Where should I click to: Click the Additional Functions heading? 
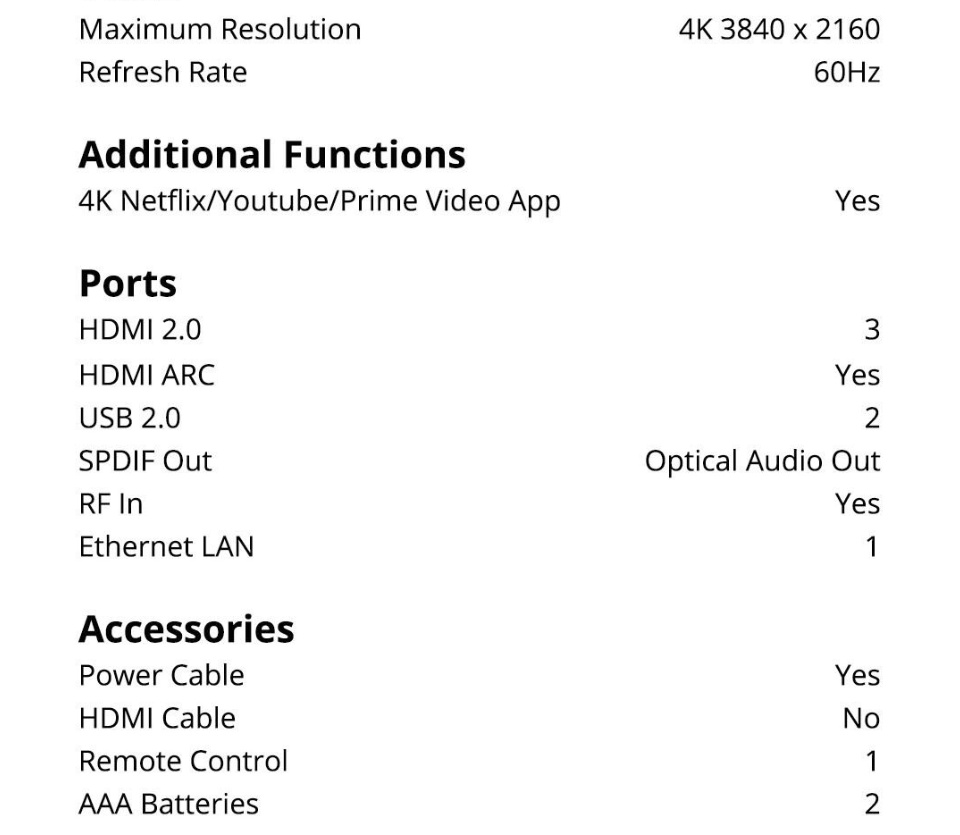[272, 155]
